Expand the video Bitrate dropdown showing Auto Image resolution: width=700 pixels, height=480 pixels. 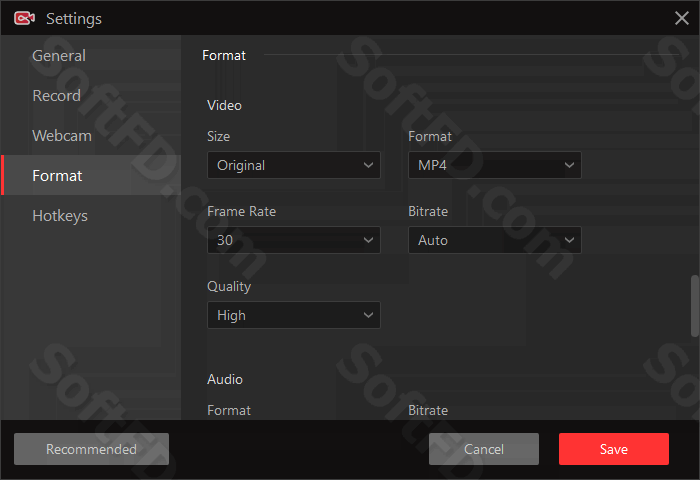click(495, 240)
